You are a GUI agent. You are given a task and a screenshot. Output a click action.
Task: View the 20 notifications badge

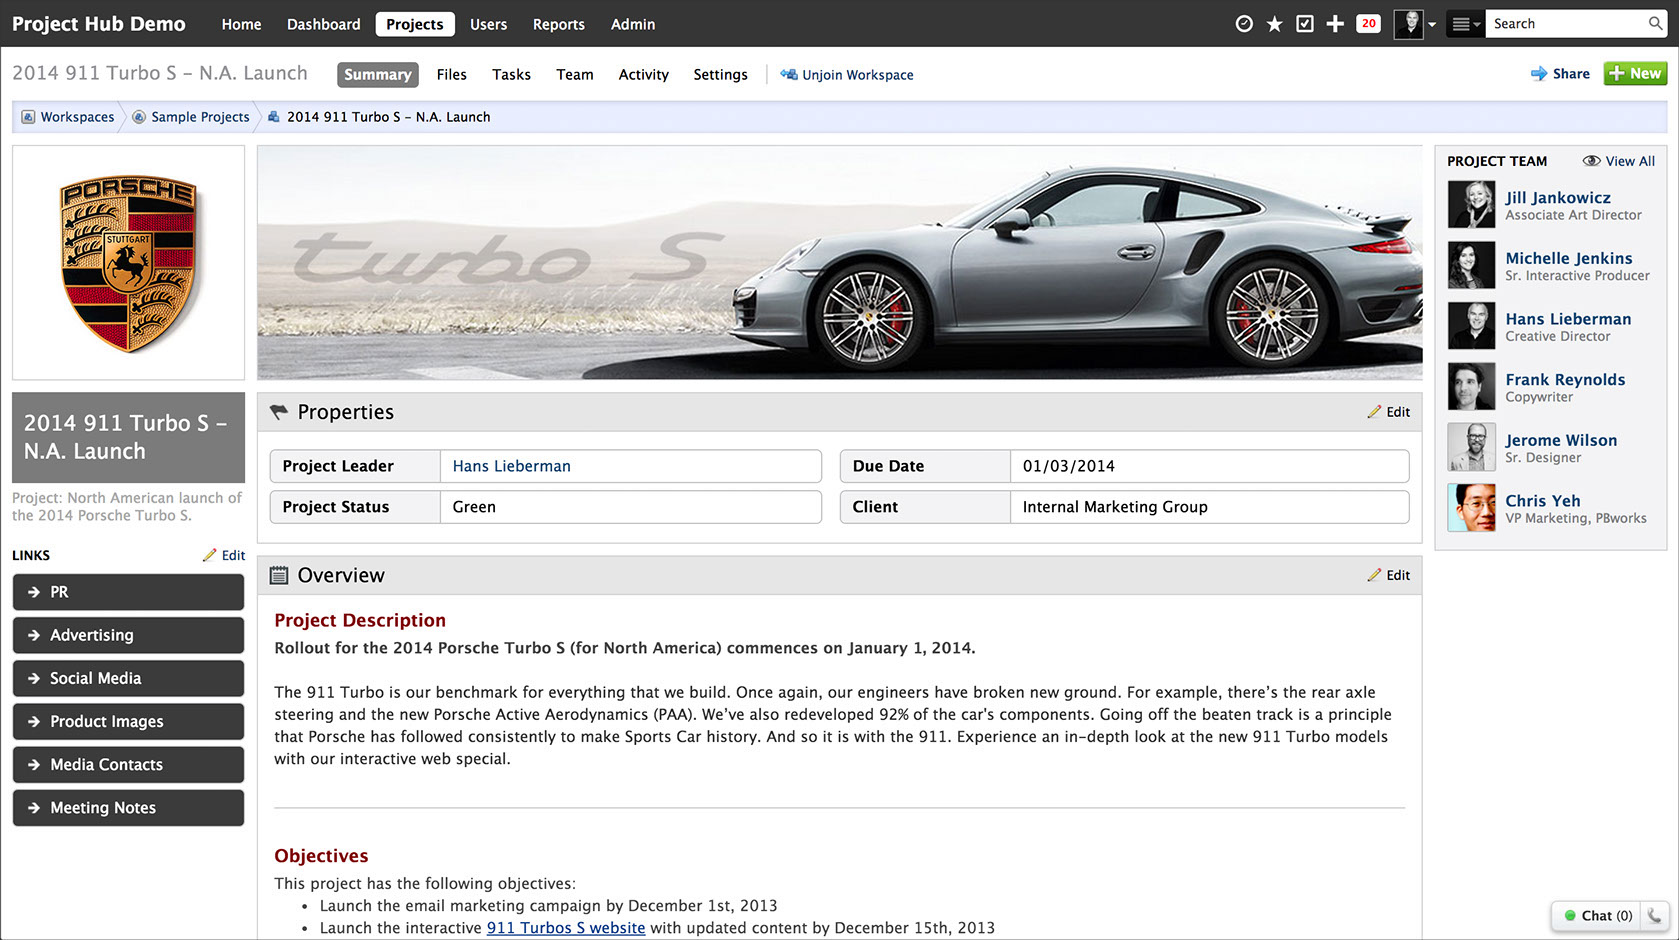click(x=1368, y=22)
